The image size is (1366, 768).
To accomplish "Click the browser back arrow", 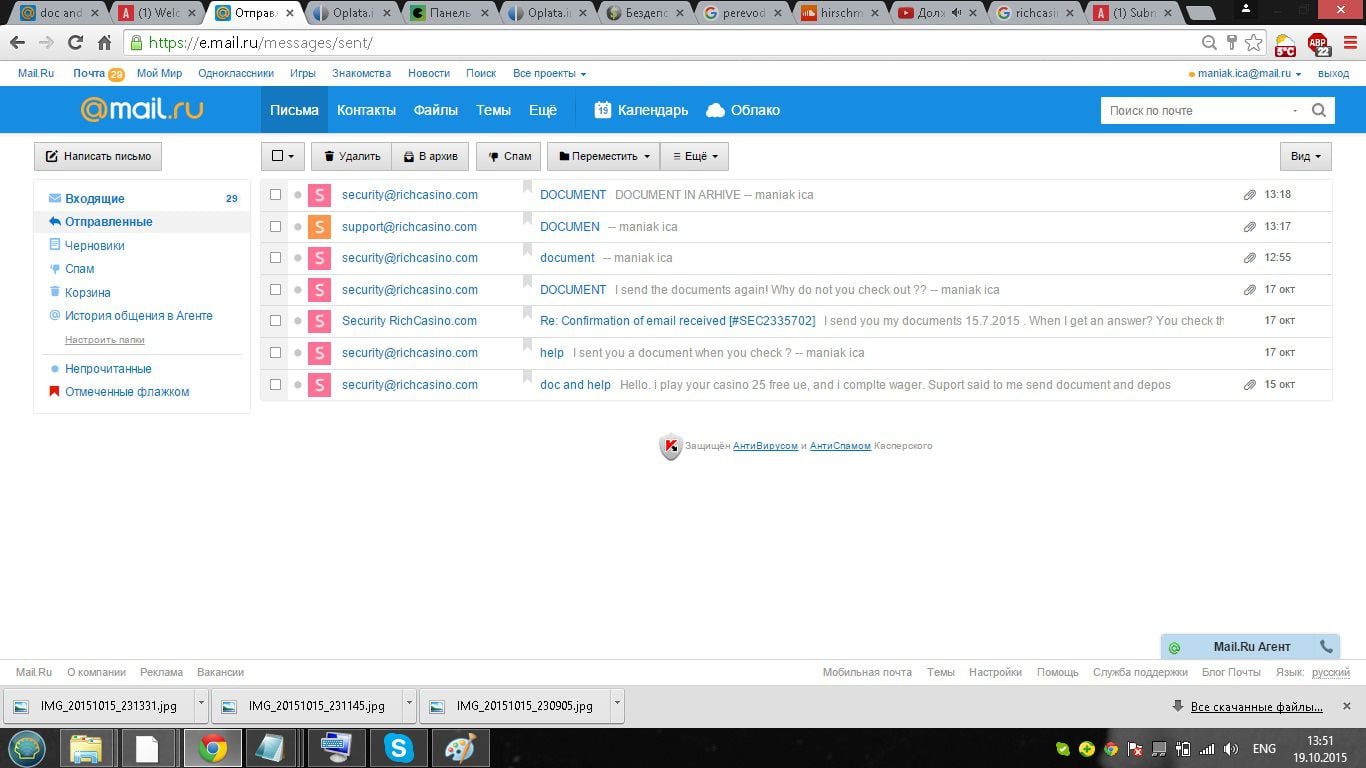I will (x=17, y=43).
